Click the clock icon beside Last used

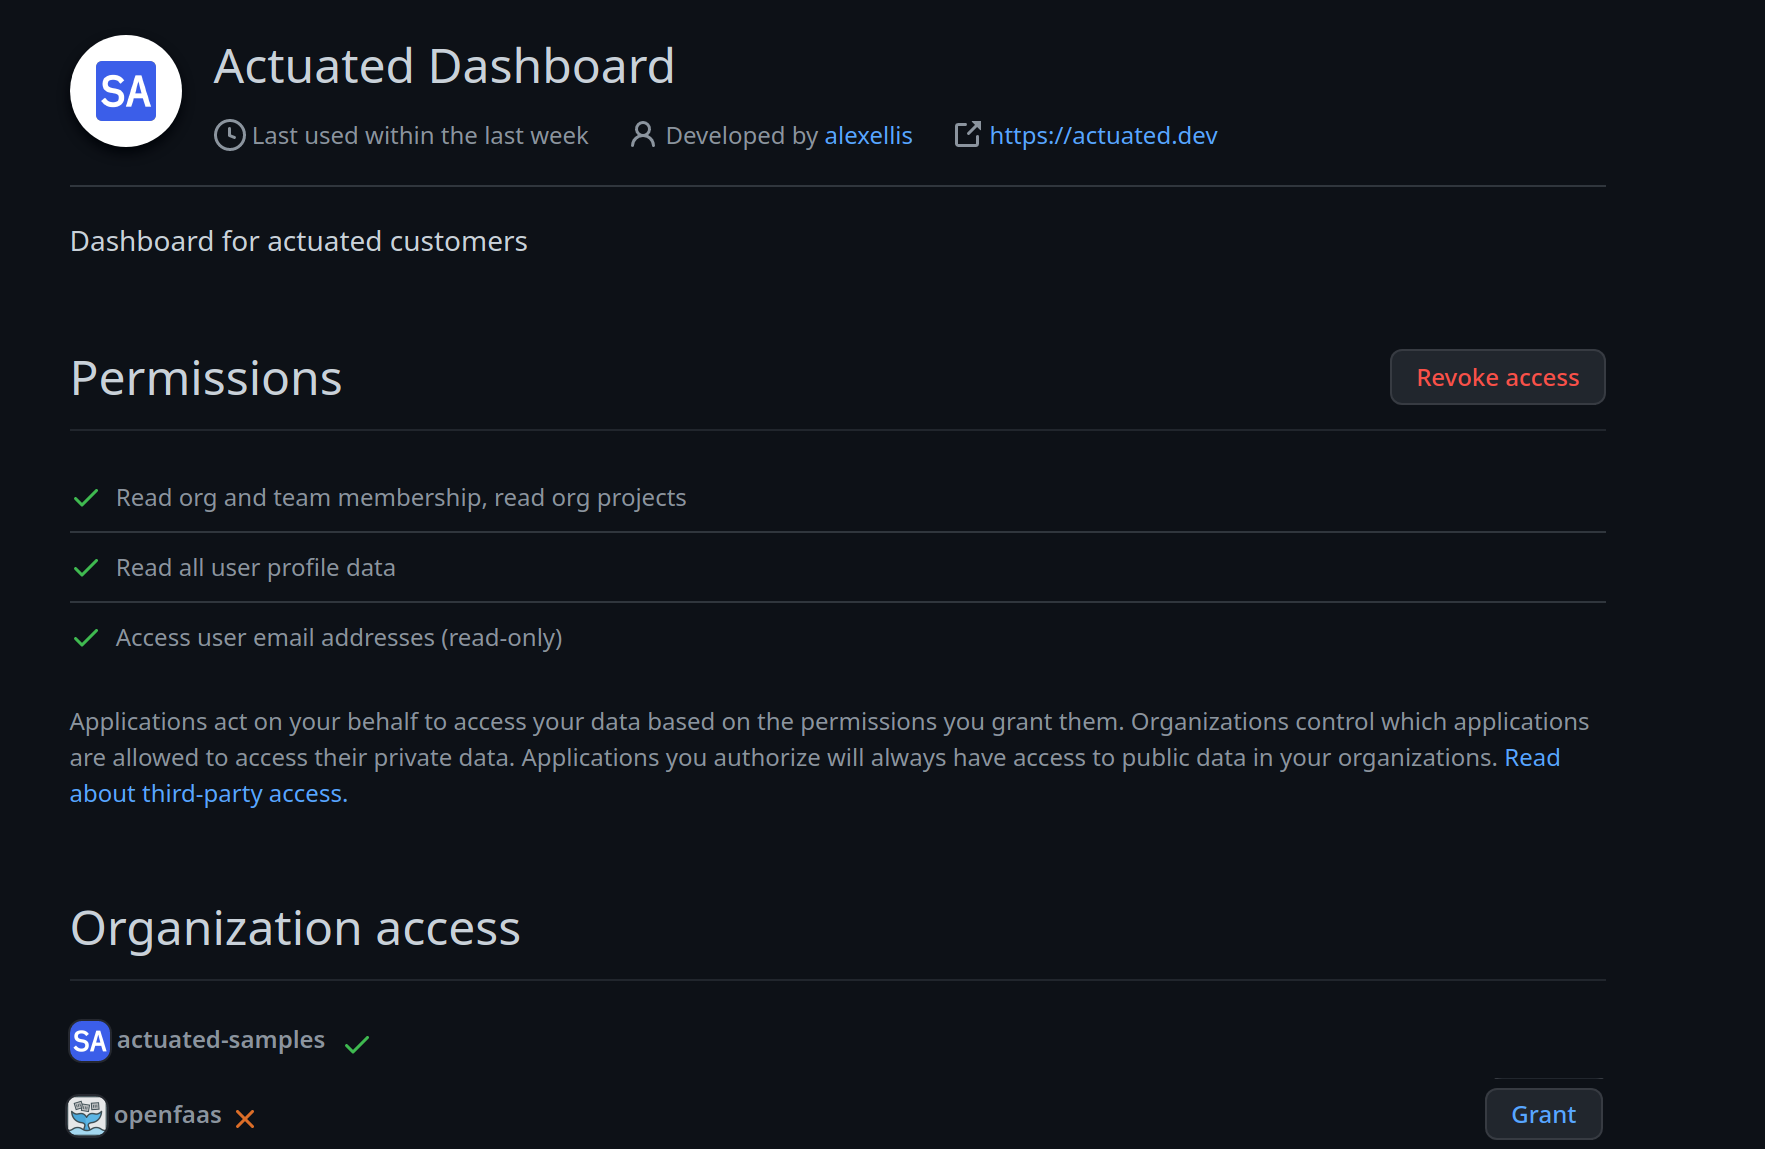pos(230,135)
